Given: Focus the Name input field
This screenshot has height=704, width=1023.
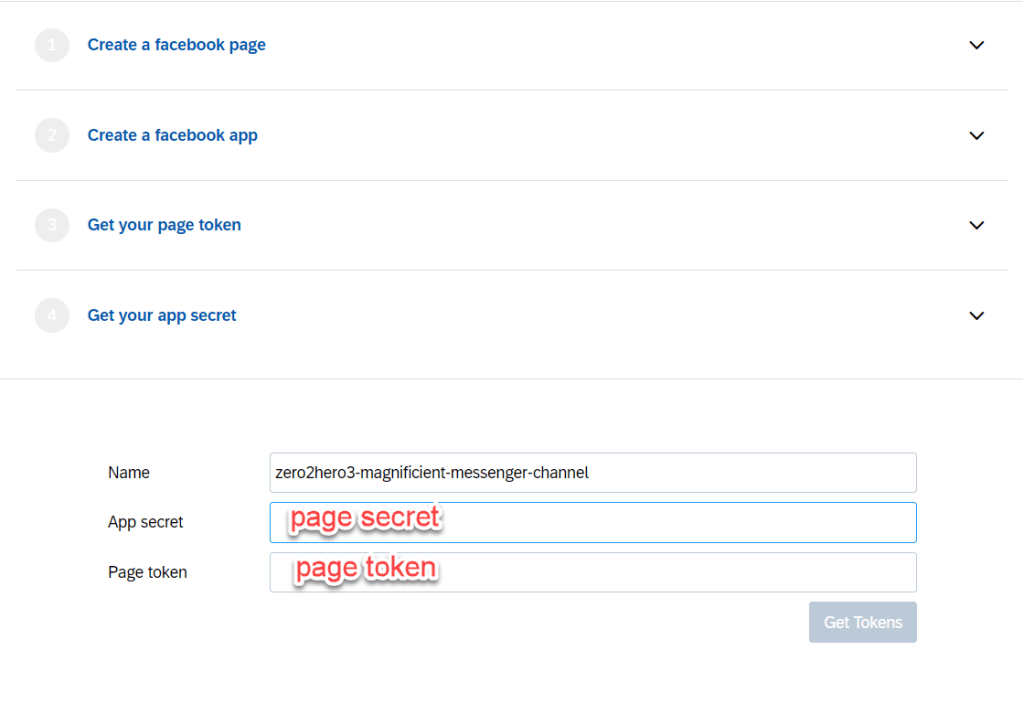Looking at the screenshot, I should (592, 473).
